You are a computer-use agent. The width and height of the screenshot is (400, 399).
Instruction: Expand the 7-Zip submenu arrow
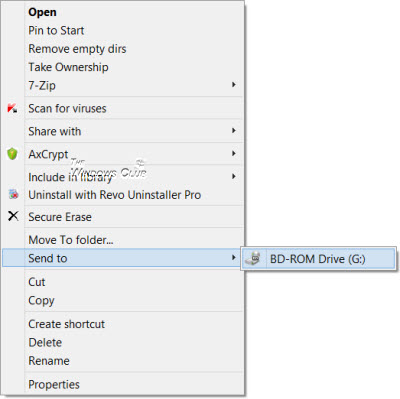(x=234, y=85)
